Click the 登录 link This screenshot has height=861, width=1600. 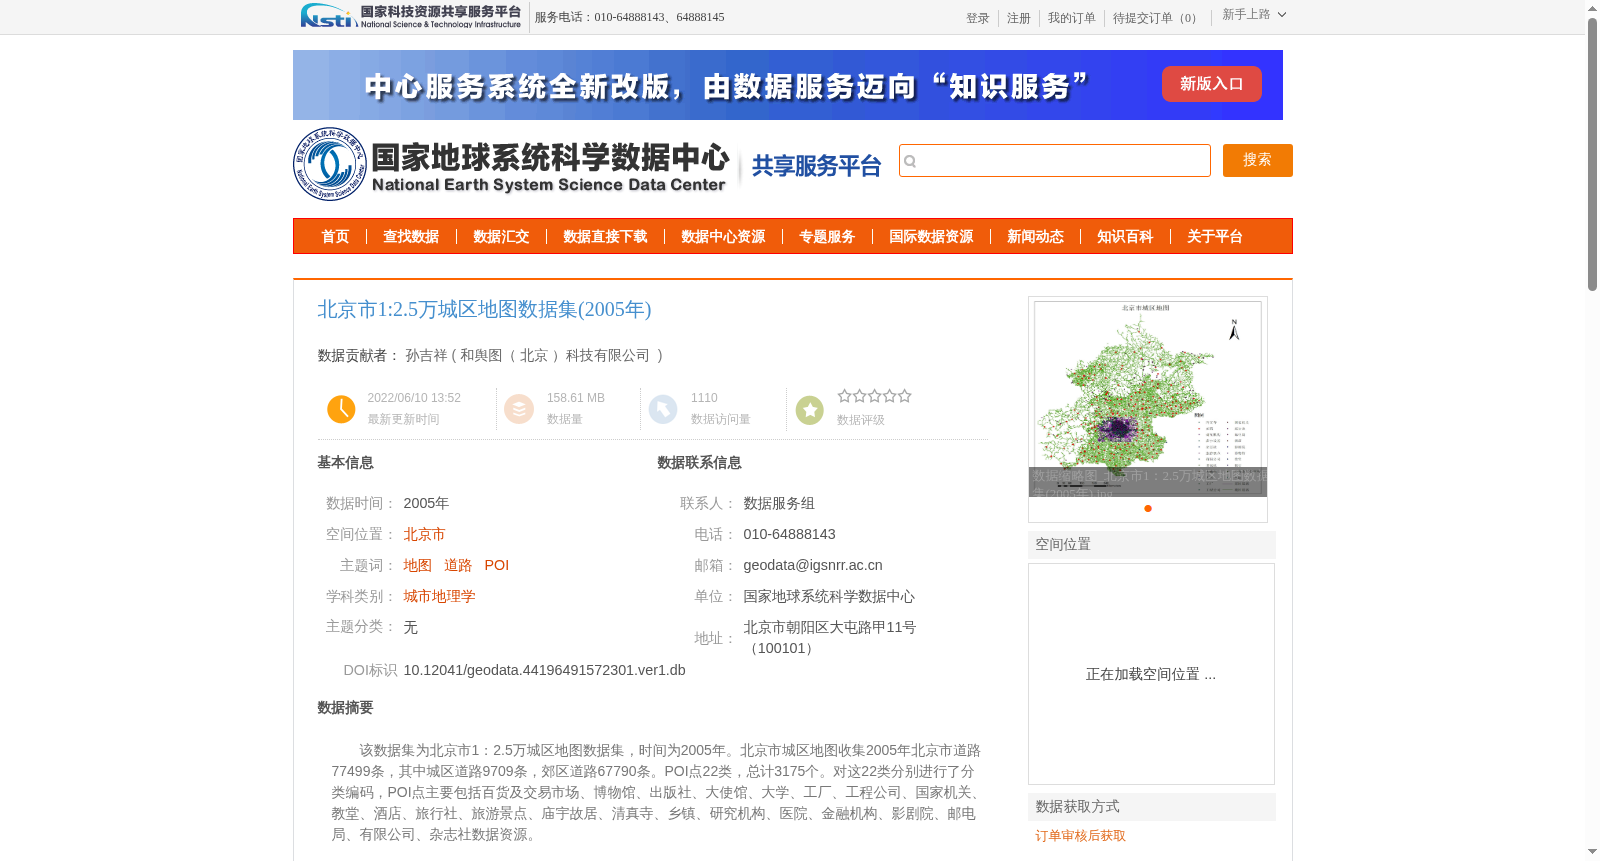click(978, 18)
